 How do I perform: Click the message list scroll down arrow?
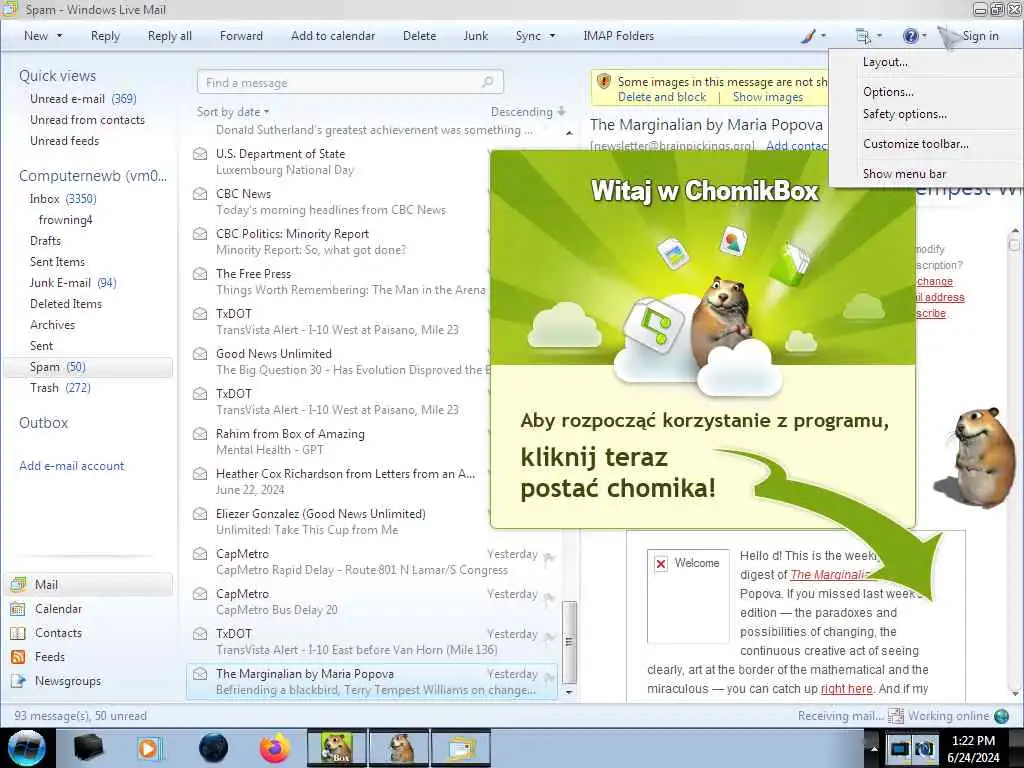(569, 692)
